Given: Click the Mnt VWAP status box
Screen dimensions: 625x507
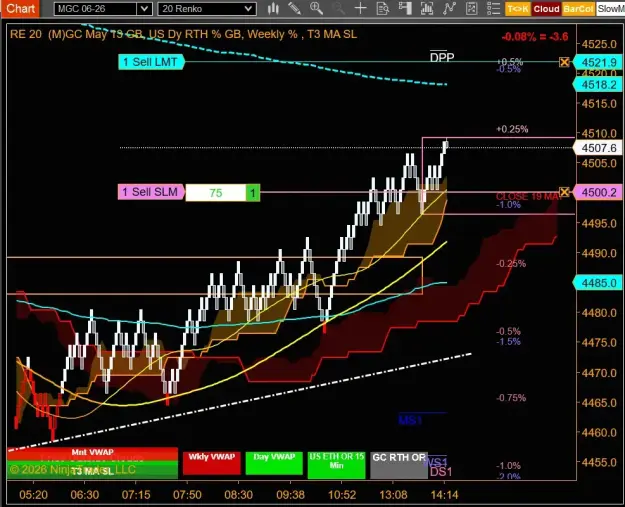Looking at the screenshot, I should tap(92, 452).
